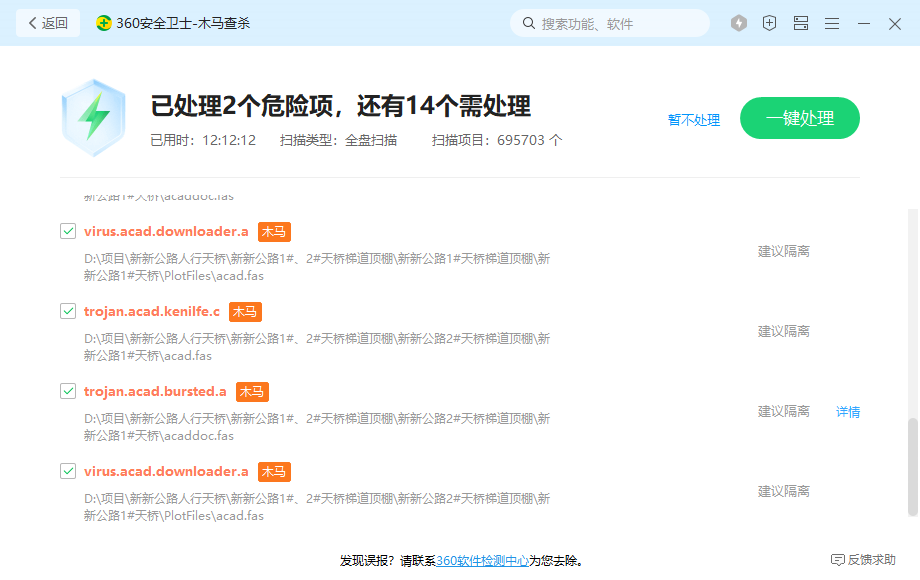Image resolution: width=920 pixels, height=580 pixels.
Task: Click the 返回 back button
Action: (48, 23)
